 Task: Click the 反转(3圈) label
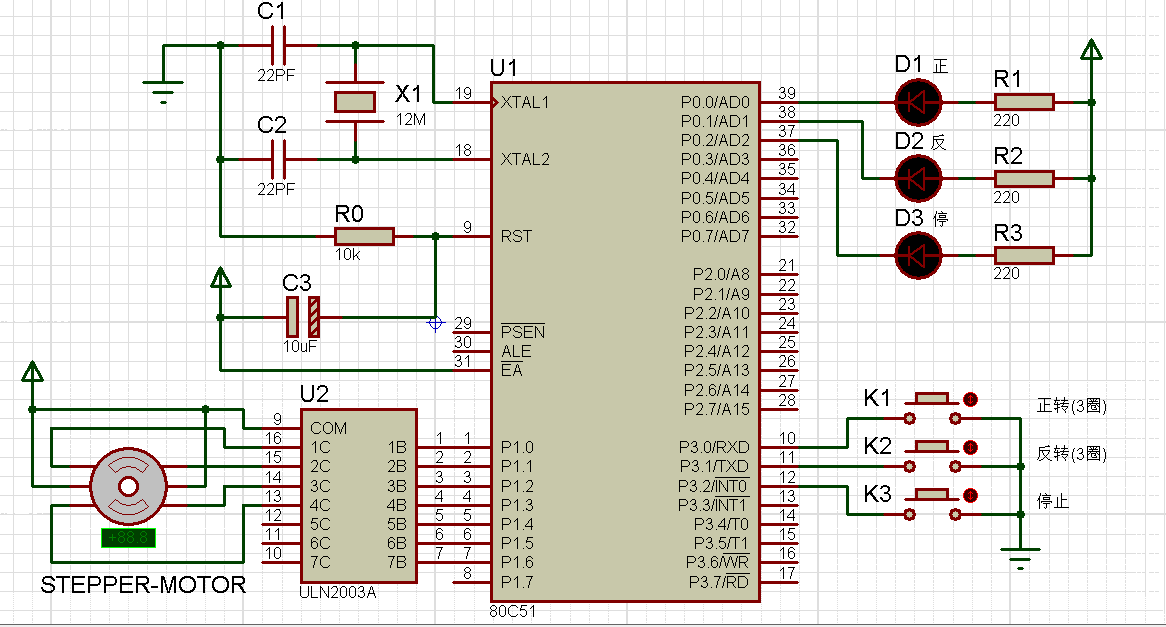coord(1072,453)
